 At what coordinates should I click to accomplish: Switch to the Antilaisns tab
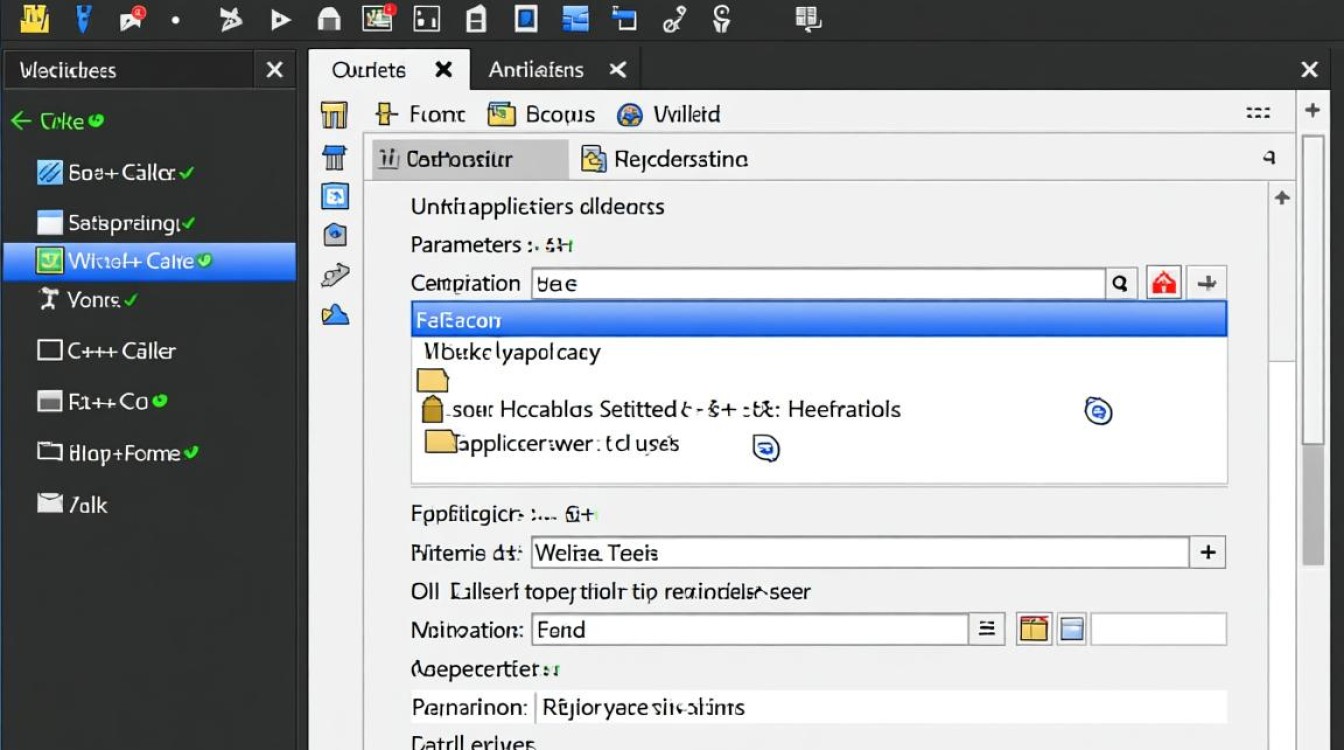536,70
